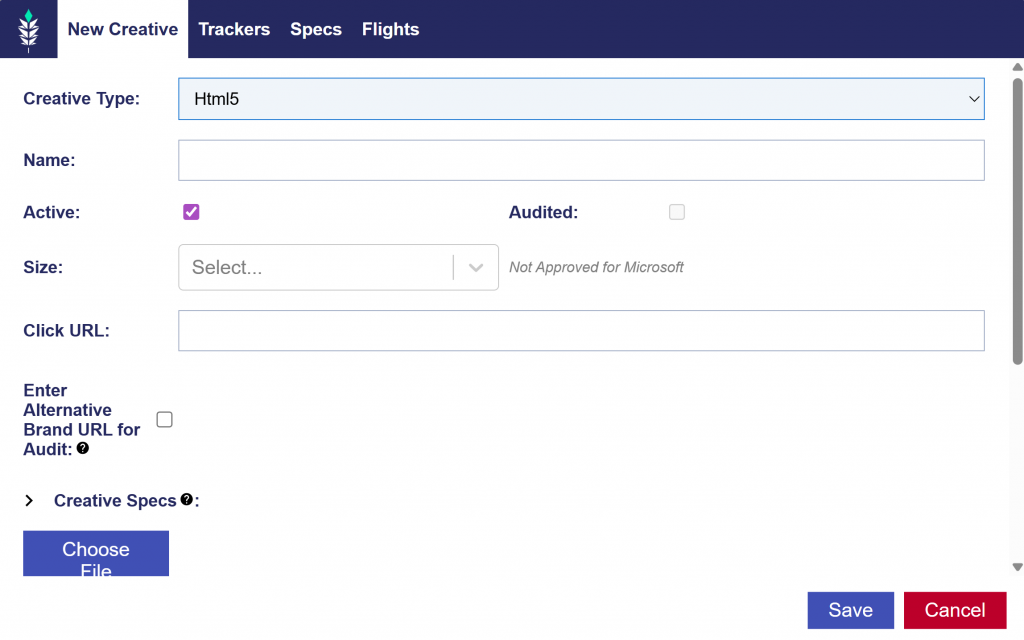Click help icon next to Creative Specs
The image size is (1024, 640).
click(186, 500)
